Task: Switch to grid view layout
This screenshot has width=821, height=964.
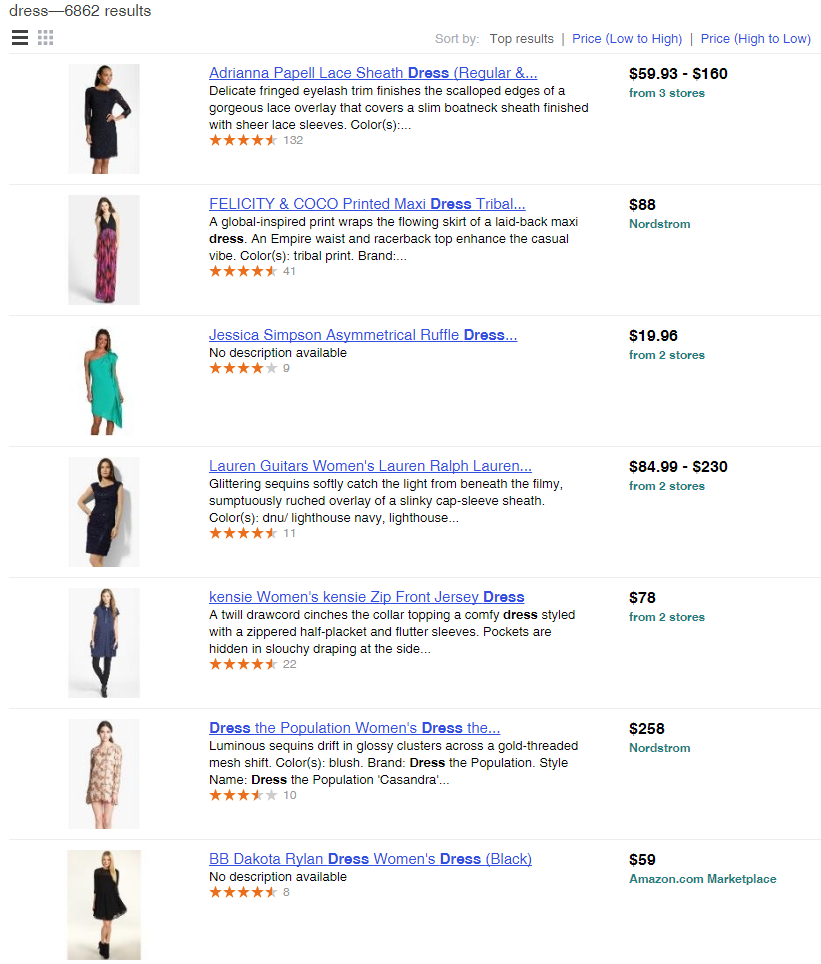Action: point(46,38)
